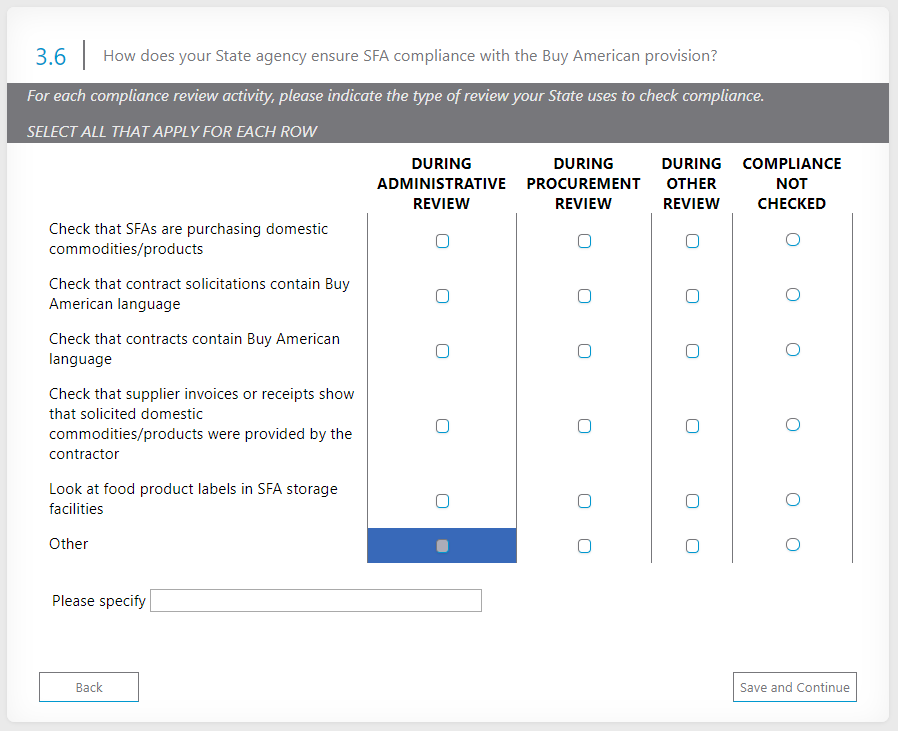Check Other Review for food product labels
This screenshot has width=898, height=731.
(692, 501)
